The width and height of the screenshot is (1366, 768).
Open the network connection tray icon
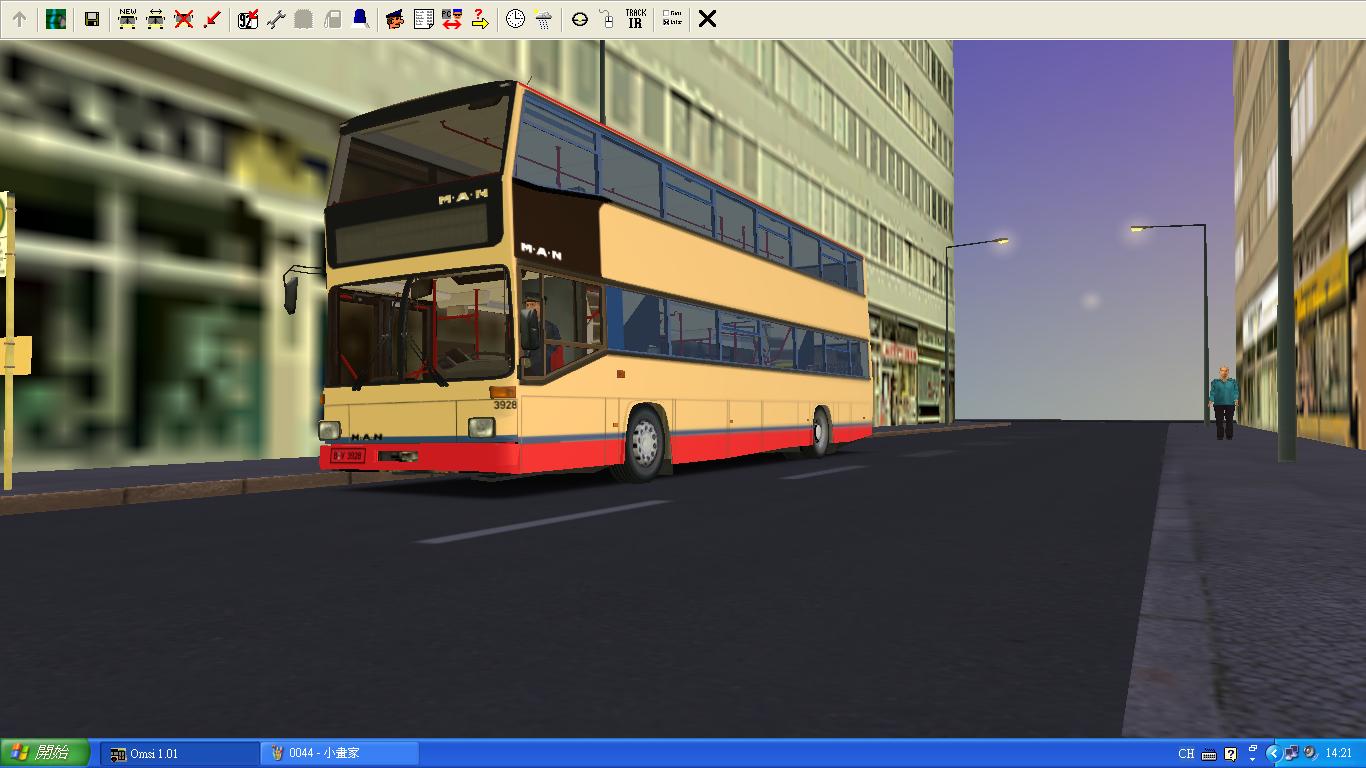pos(1291,753)
